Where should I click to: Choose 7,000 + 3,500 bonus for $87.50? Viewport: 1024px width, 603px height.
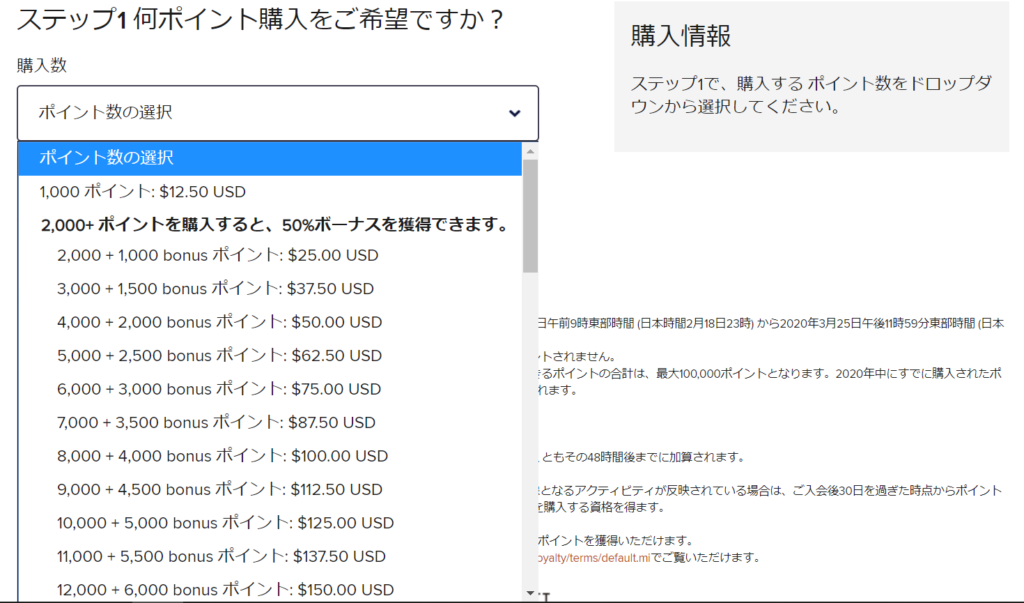click(x=216, y=422)
